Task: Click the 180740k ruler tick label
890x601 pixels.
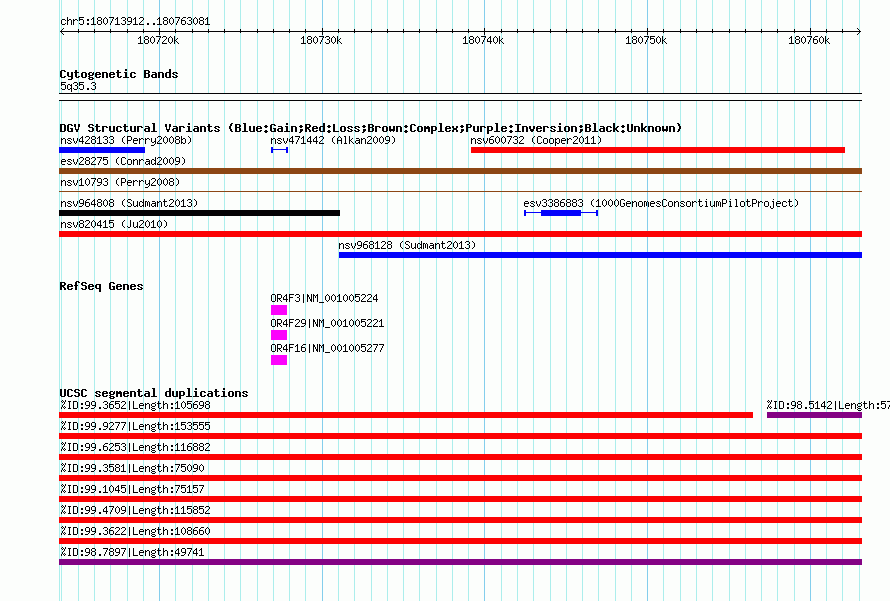Action: pyautogui.click(x=483, y=40)
